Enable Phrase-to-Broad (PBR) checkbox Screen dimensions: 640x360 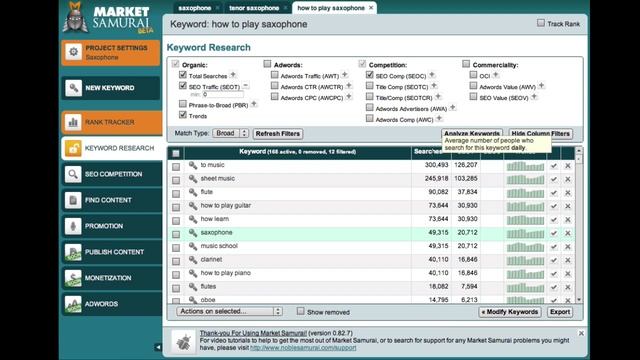183,104
